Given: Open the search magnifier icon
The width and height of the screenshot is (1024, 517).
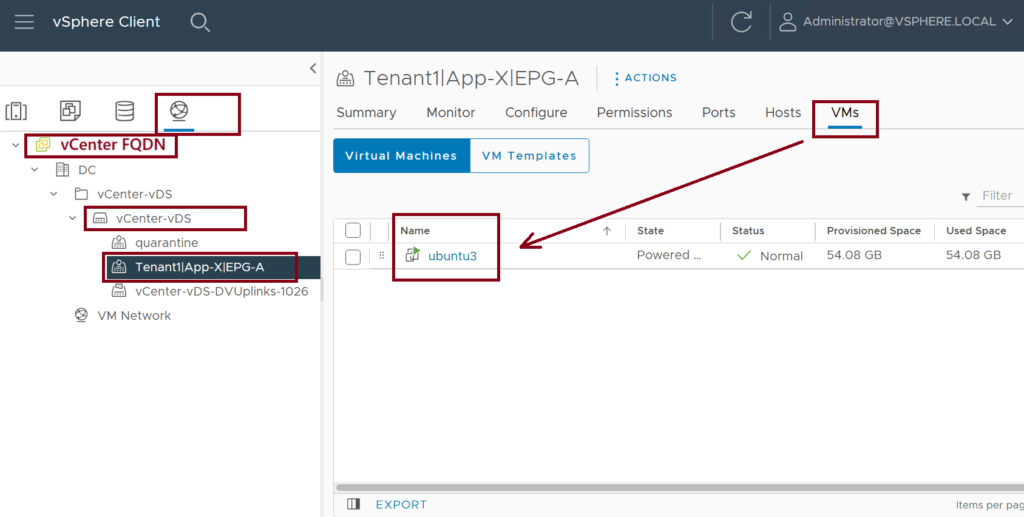Looking at the screenshot, I should [200, 22].
